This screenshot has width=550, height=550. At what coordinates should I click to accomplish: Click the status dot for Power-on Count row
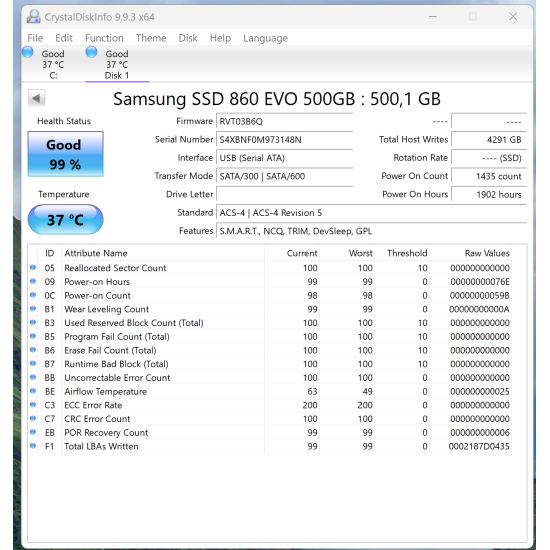(33, 295)
